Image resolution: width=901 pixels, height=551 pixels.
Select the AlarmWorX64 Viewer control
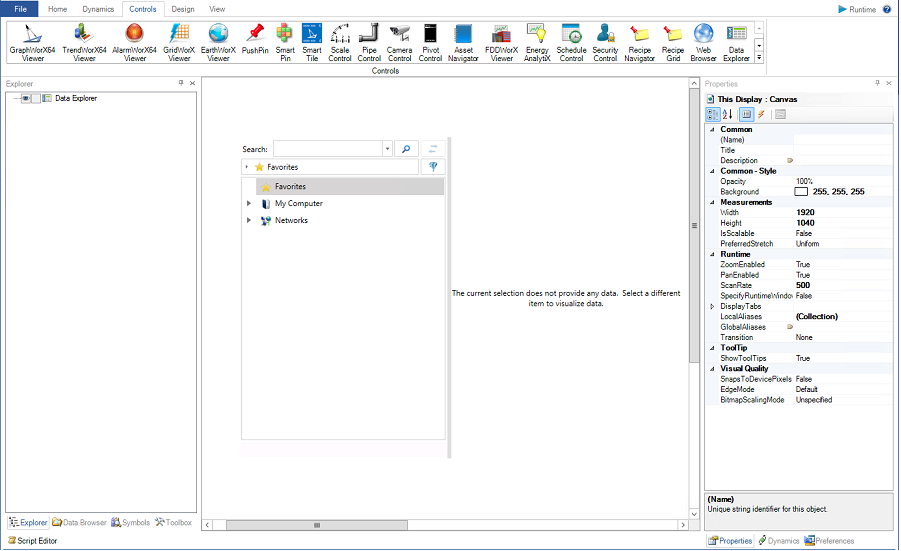click(134, 42)
